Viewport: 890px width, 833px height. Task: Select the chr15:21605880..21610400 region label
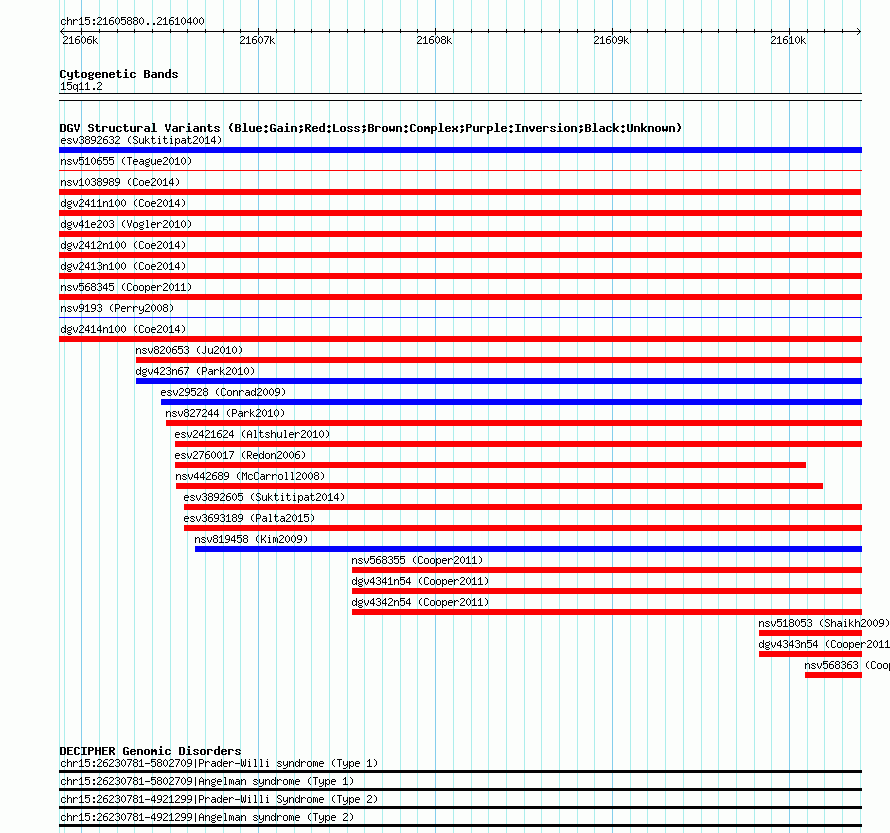132,22
